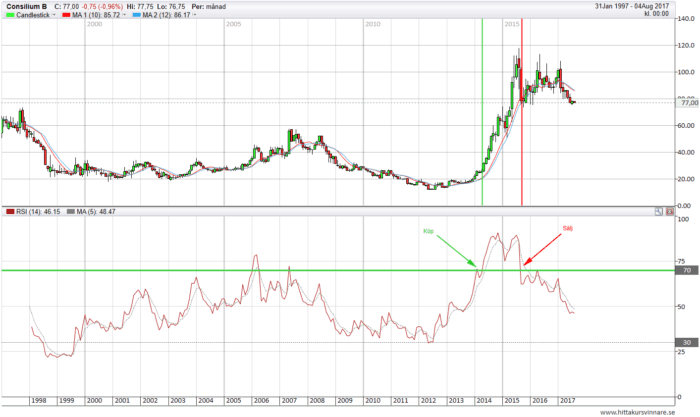
Task: Click the dark red RSI (14) swatch
Action: [x=10, y=212]
